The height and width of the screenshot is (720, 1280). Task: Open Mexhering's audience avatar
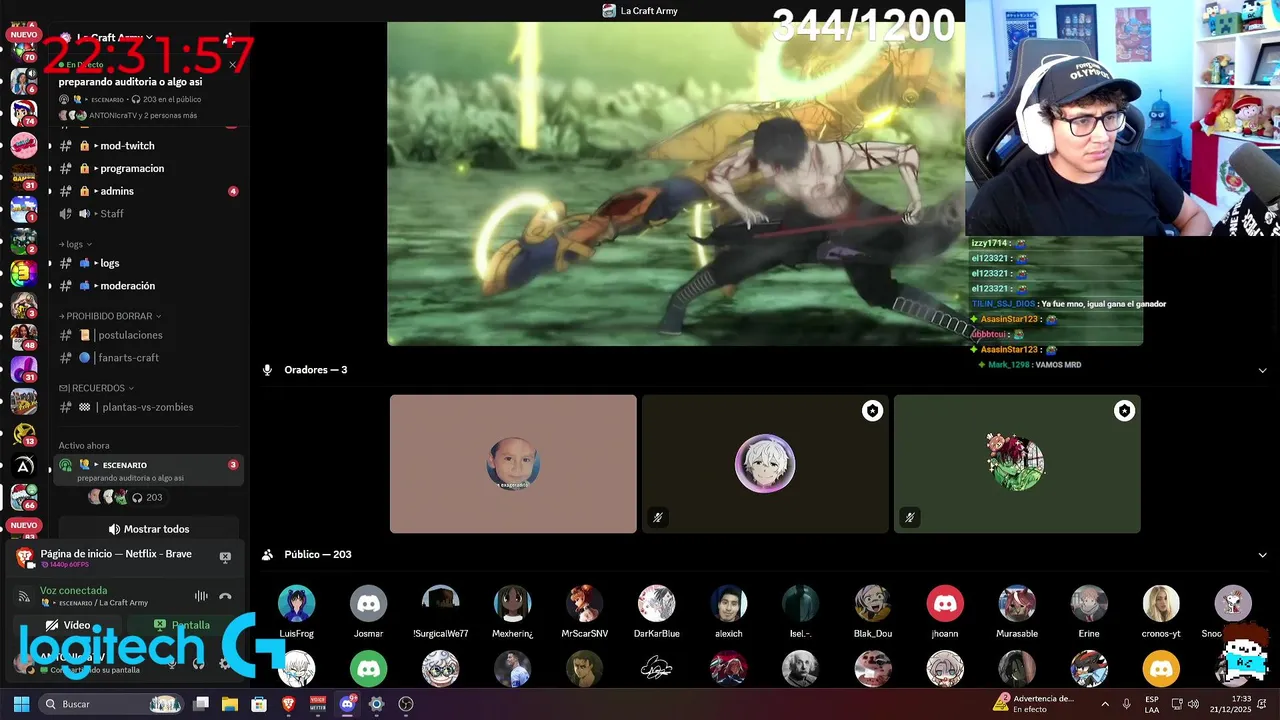[512, 603]
